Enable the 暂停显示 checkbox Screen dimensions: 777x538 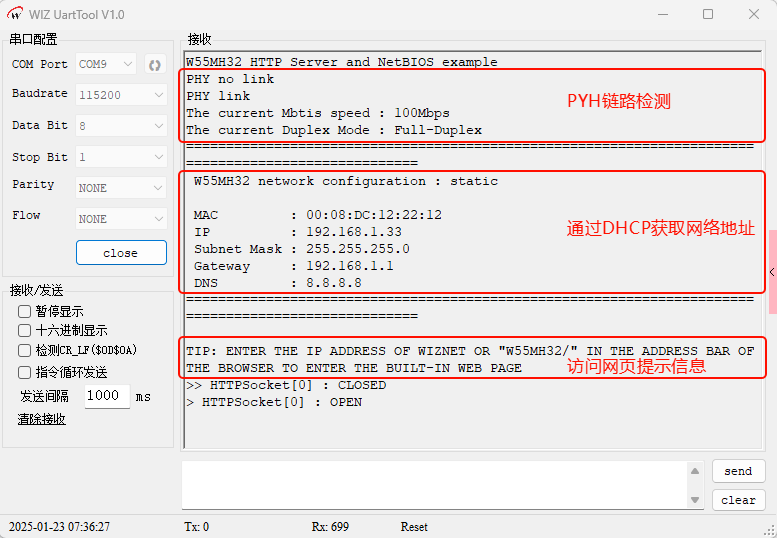coord(25,311)
